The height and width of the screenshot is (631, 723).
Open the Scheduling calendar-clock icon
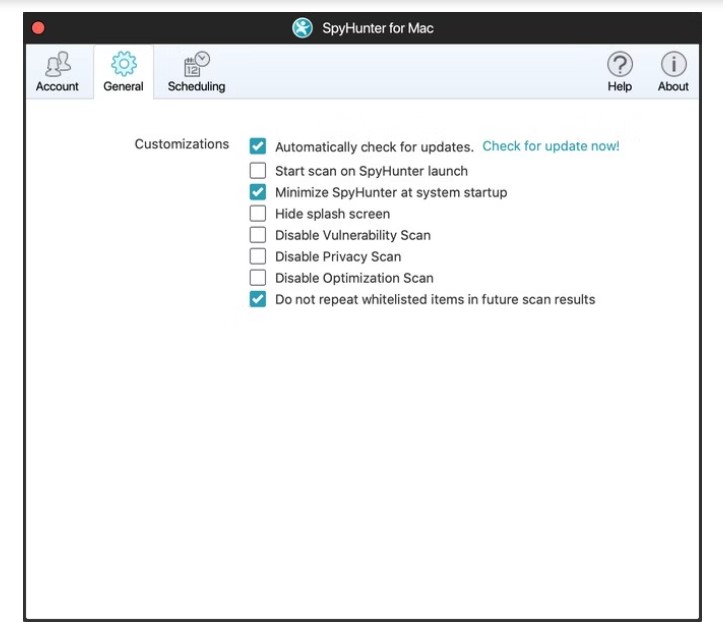point(196,64)
